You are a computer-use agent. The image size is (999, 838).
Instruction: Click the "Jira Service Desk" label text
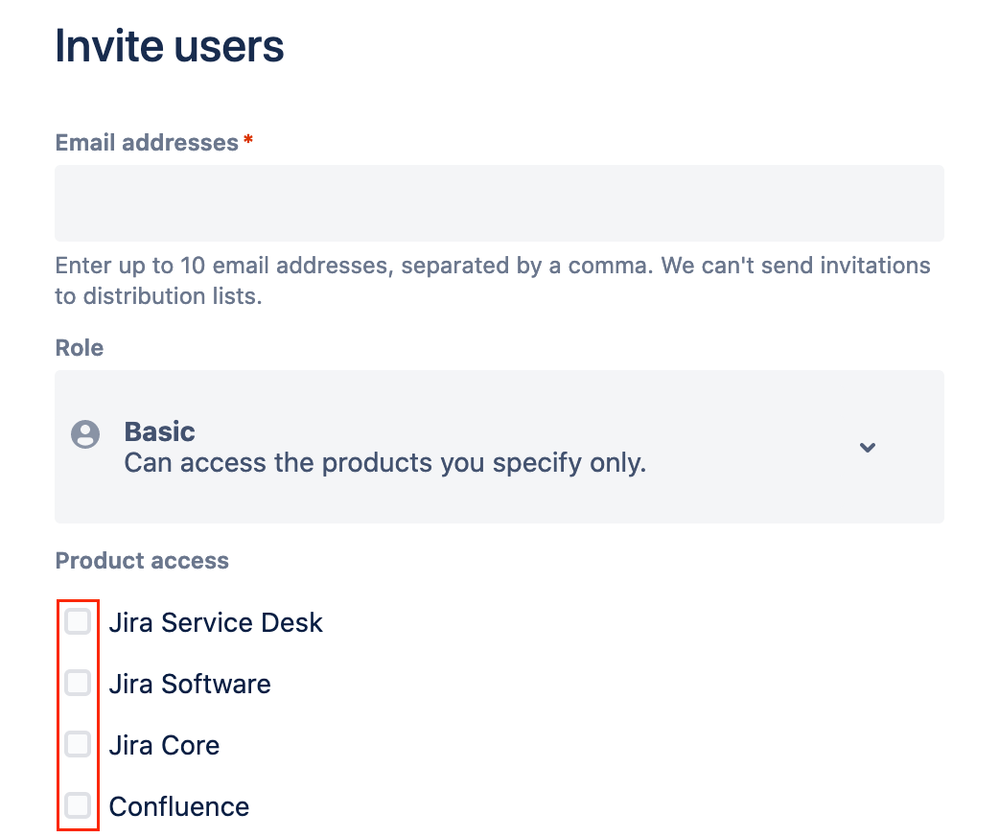[215, 623]
